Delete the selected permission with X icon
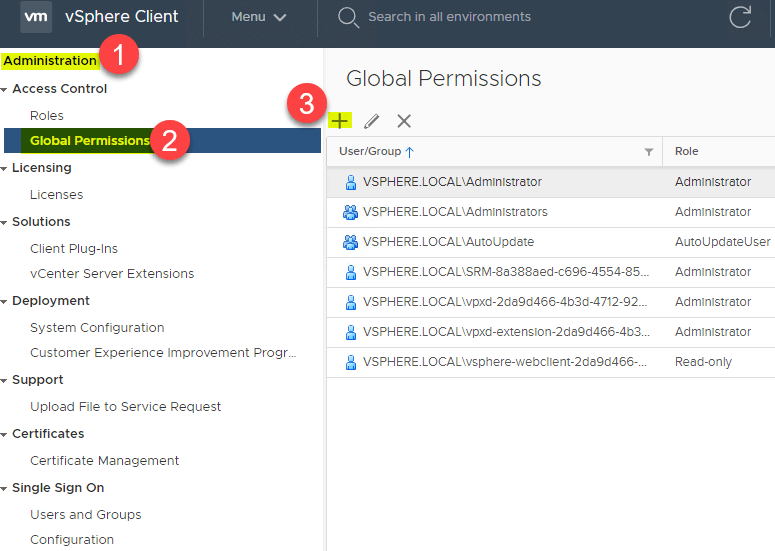This screenshot has width=775, height=551. coord(404,121)
